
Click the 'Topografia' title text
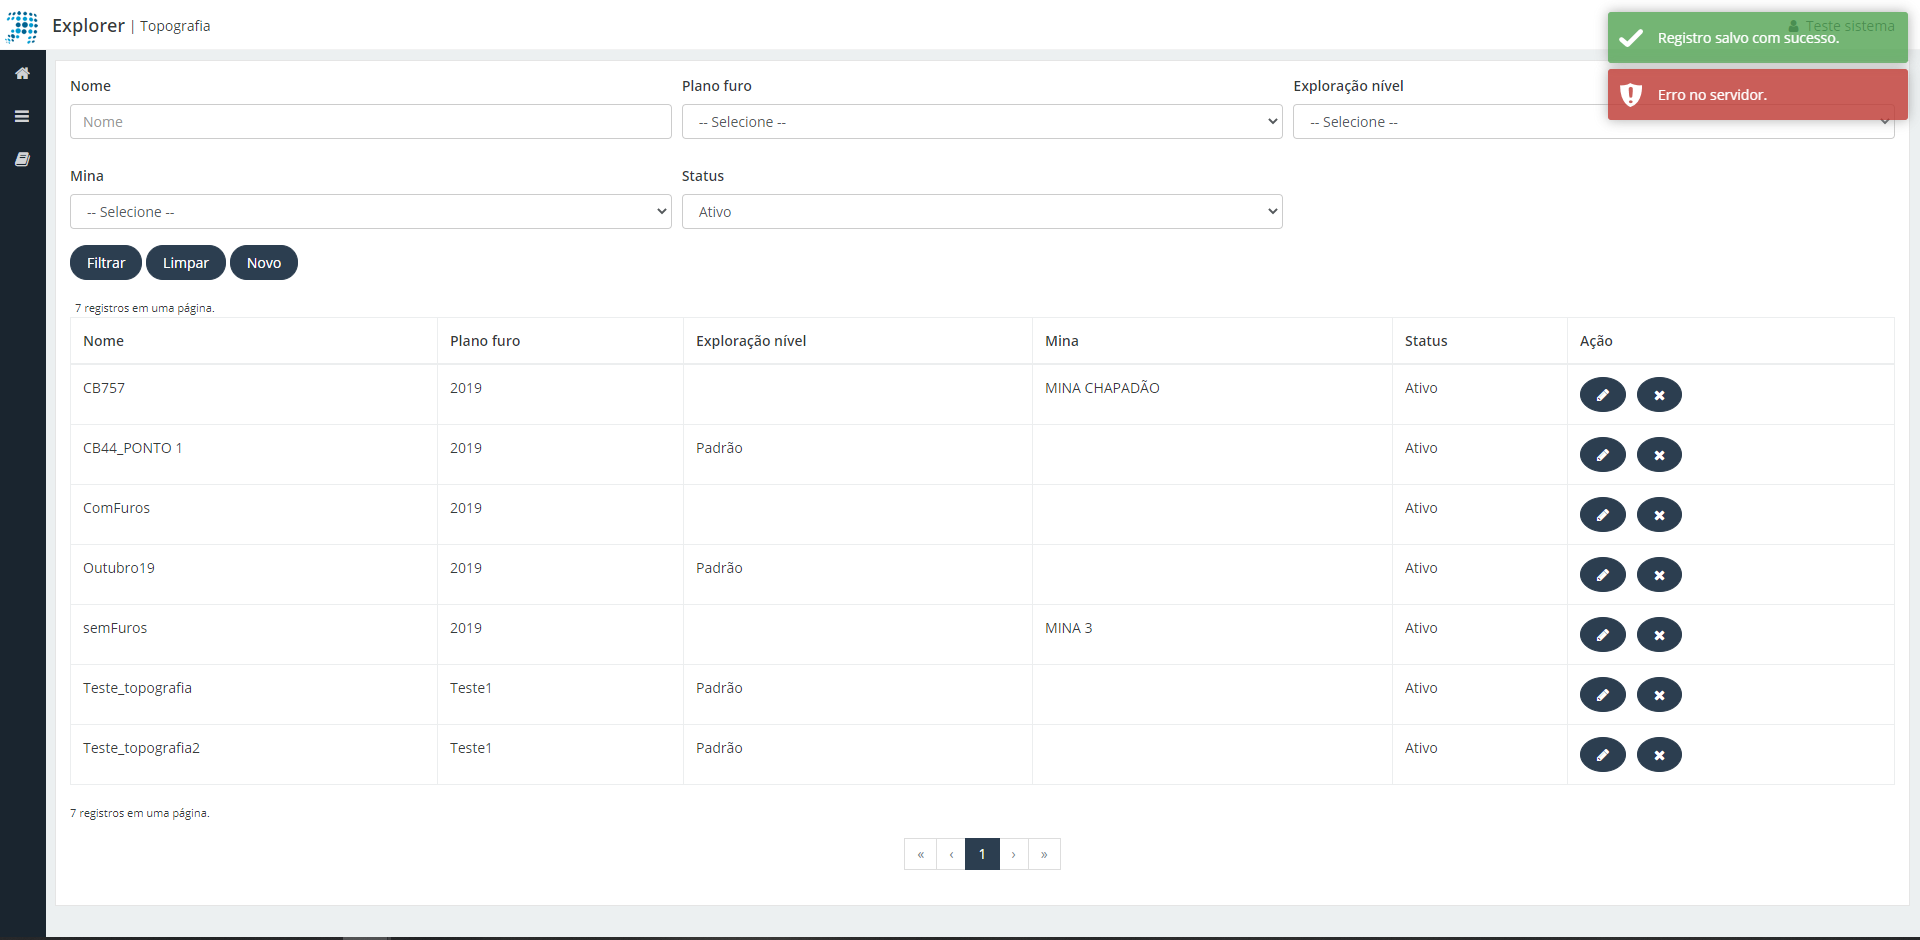click(x=175, y=26)
